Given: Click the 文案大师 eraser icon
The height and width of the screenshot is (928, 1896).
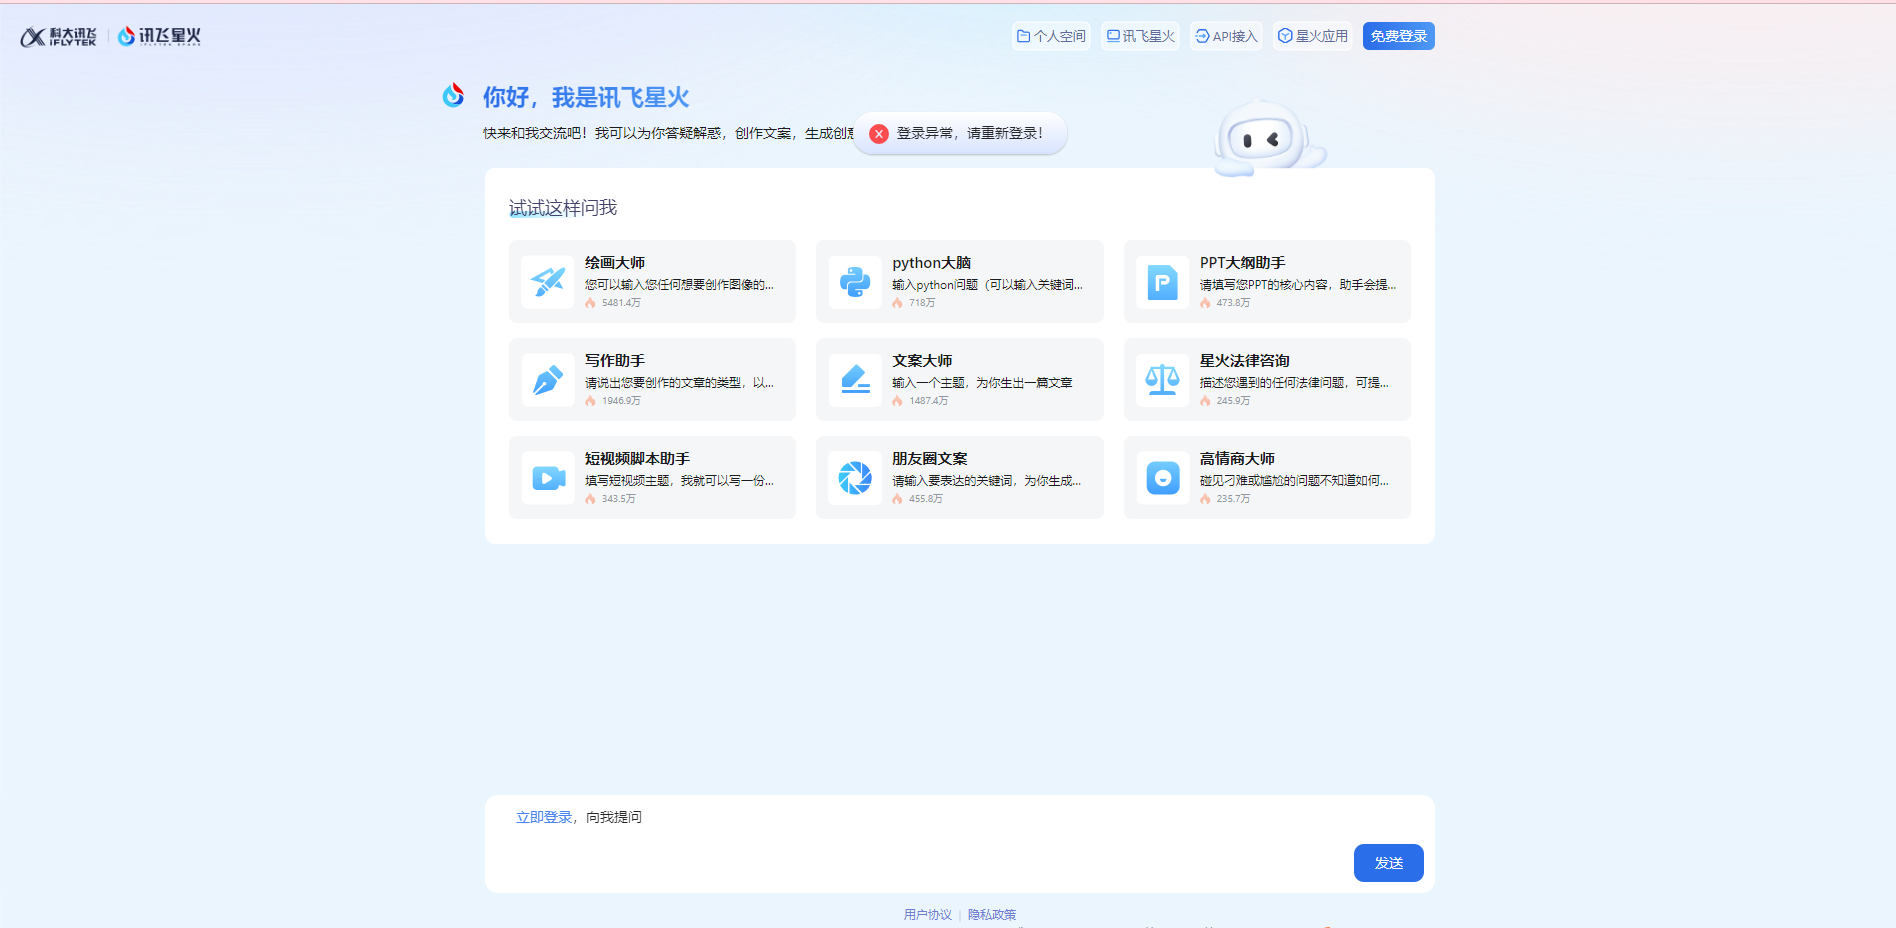Looking at the screenshot, I should [x=855, y=380].
